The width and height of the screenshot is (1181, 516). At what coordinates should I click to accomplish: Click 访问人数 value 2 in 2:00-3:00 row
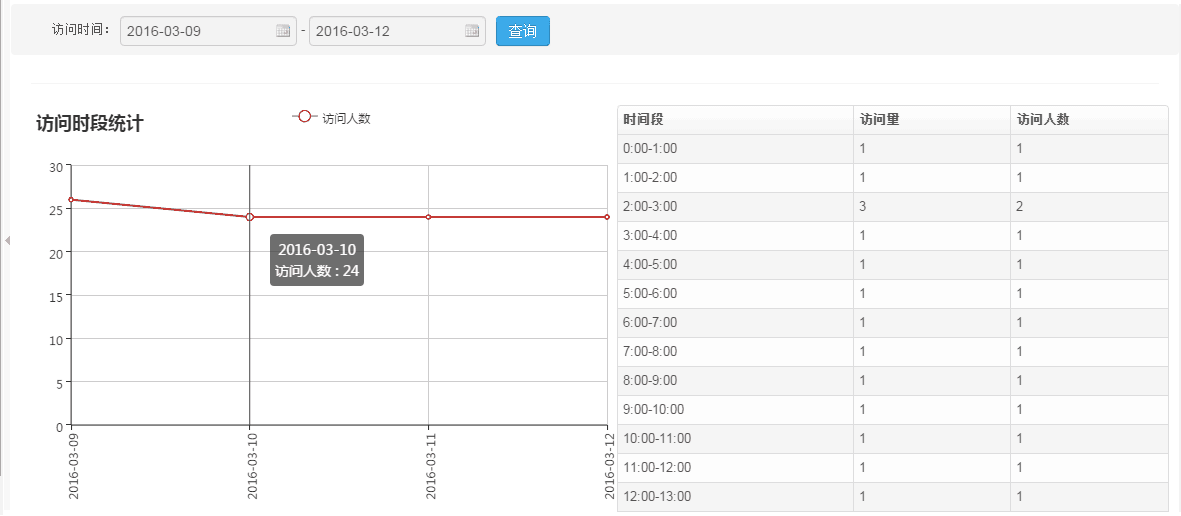(x=1019, y=206)
